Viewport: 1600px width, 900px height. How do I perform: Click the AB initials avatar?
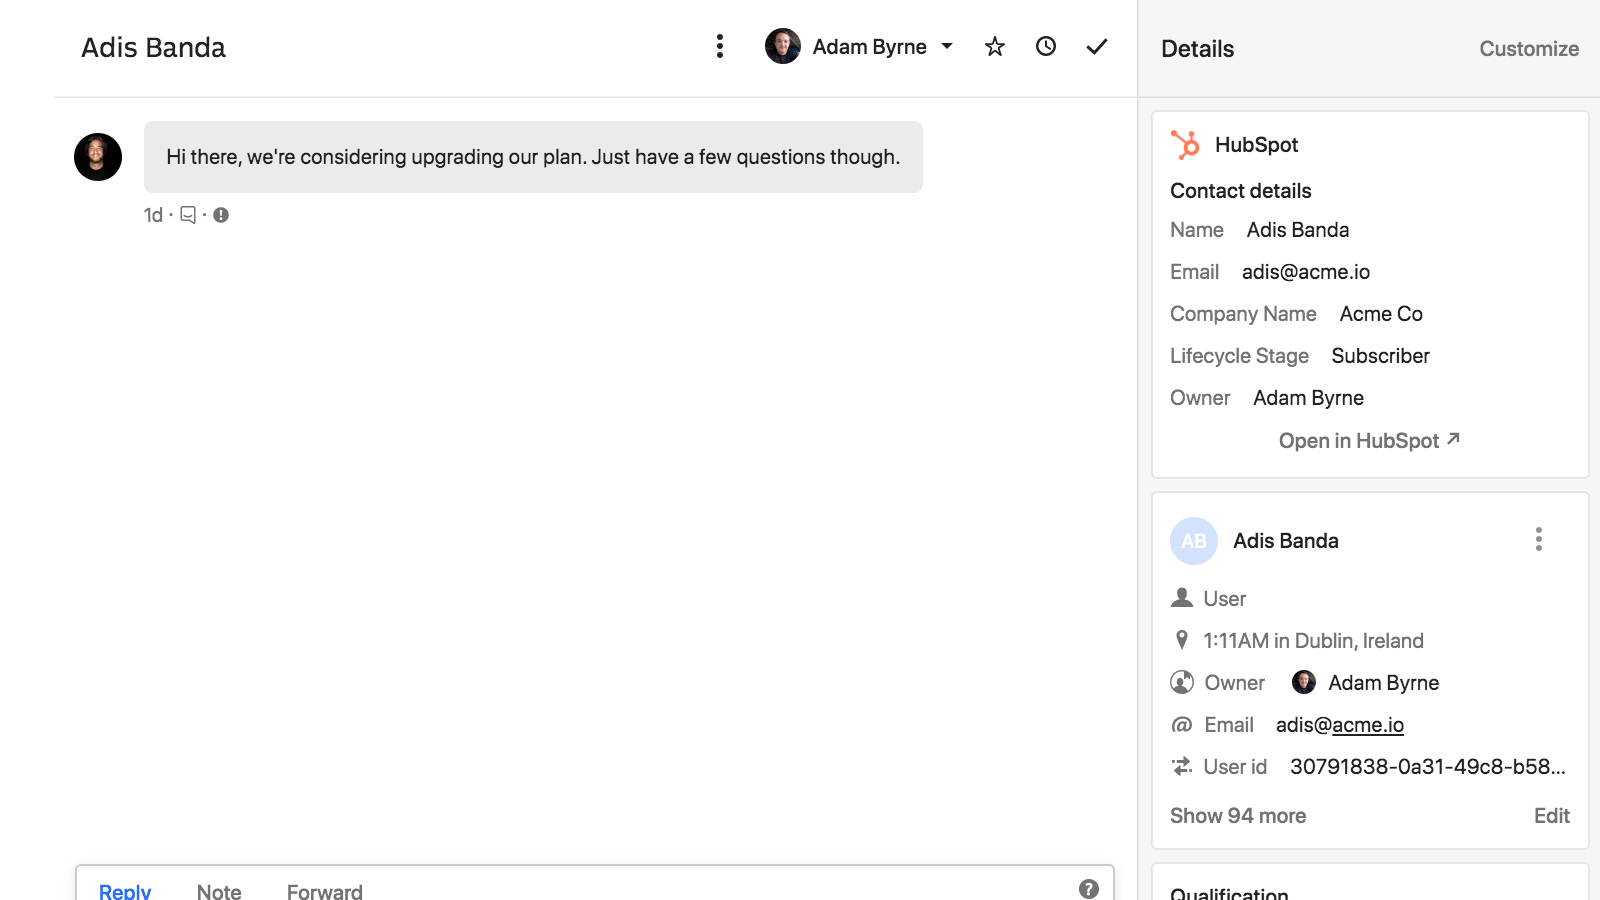(1194, 541)
